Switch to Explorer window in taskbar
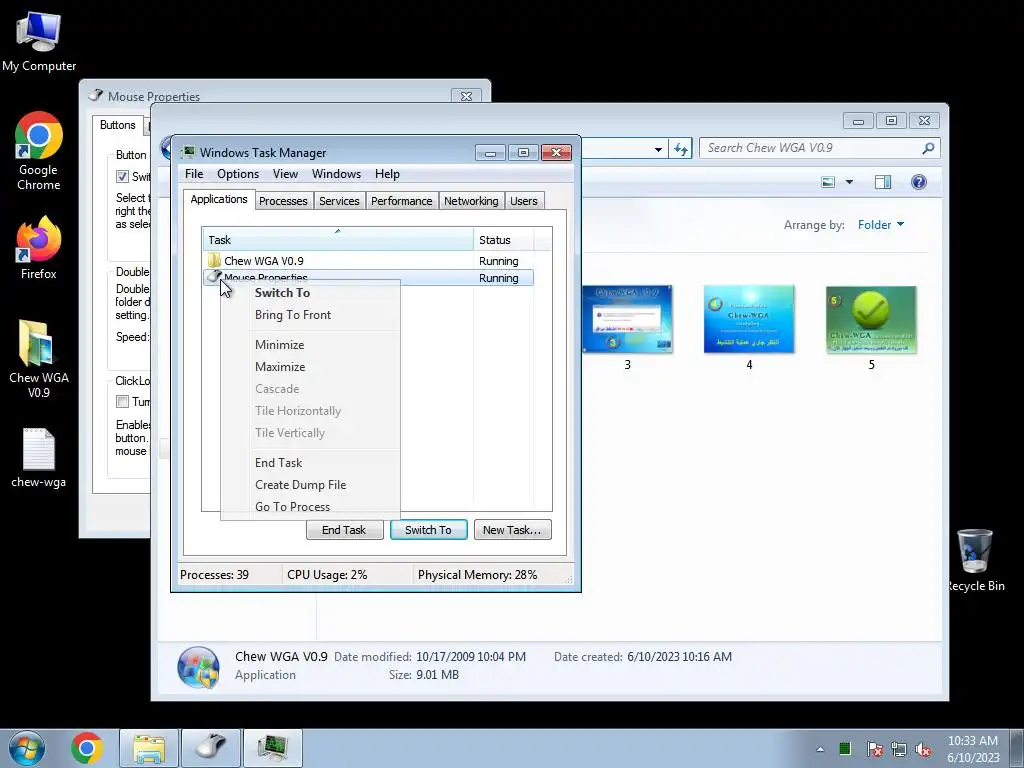The width and height of the screenshot is (1024, 768). 149,748
